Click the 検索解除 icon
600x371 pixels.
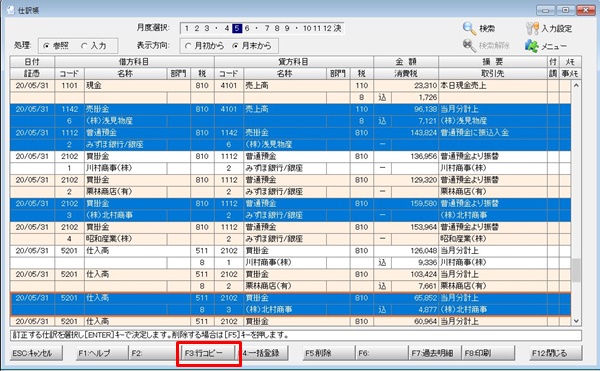[x=469, y=46]
